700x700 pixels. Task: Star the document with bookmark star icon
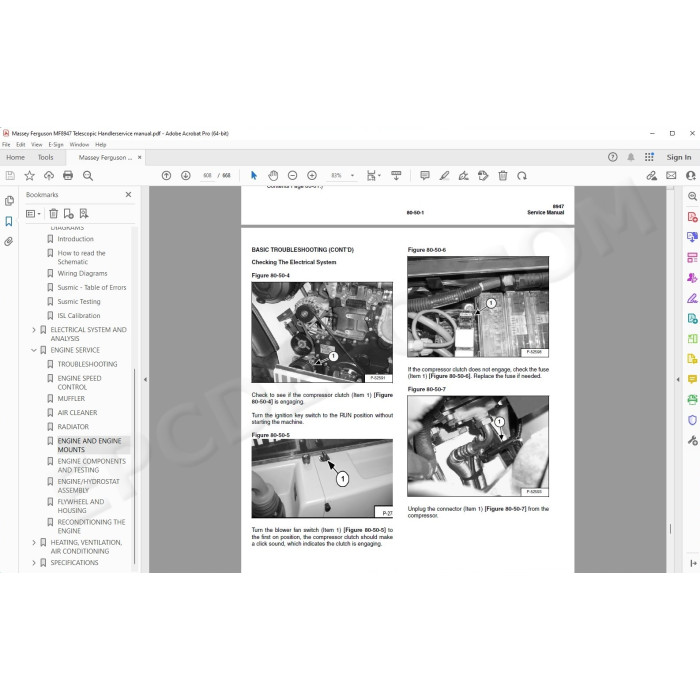[29, 175]
